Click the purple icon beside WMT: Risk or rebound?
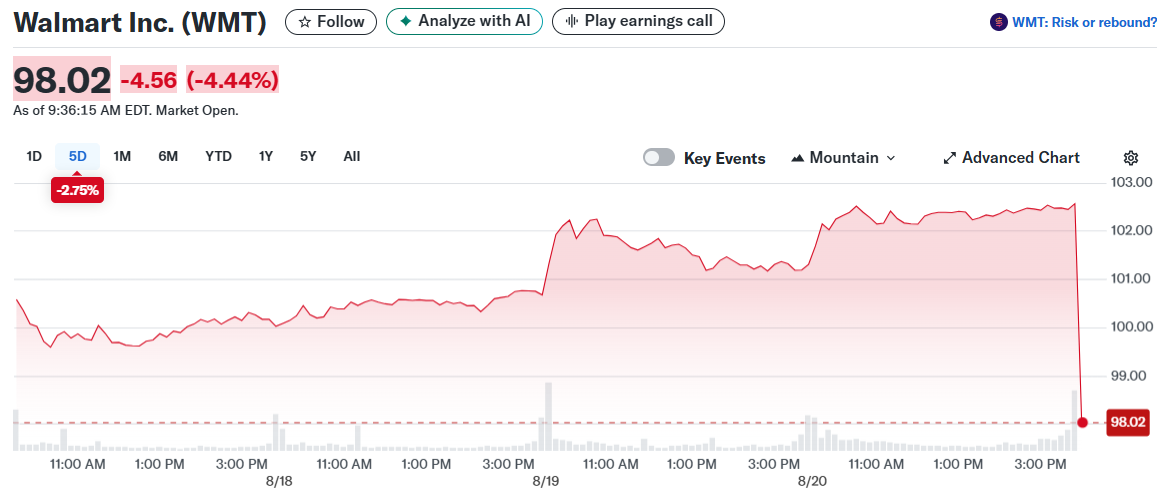Viewport: 1163px width, 493px height. click(999, 22)
